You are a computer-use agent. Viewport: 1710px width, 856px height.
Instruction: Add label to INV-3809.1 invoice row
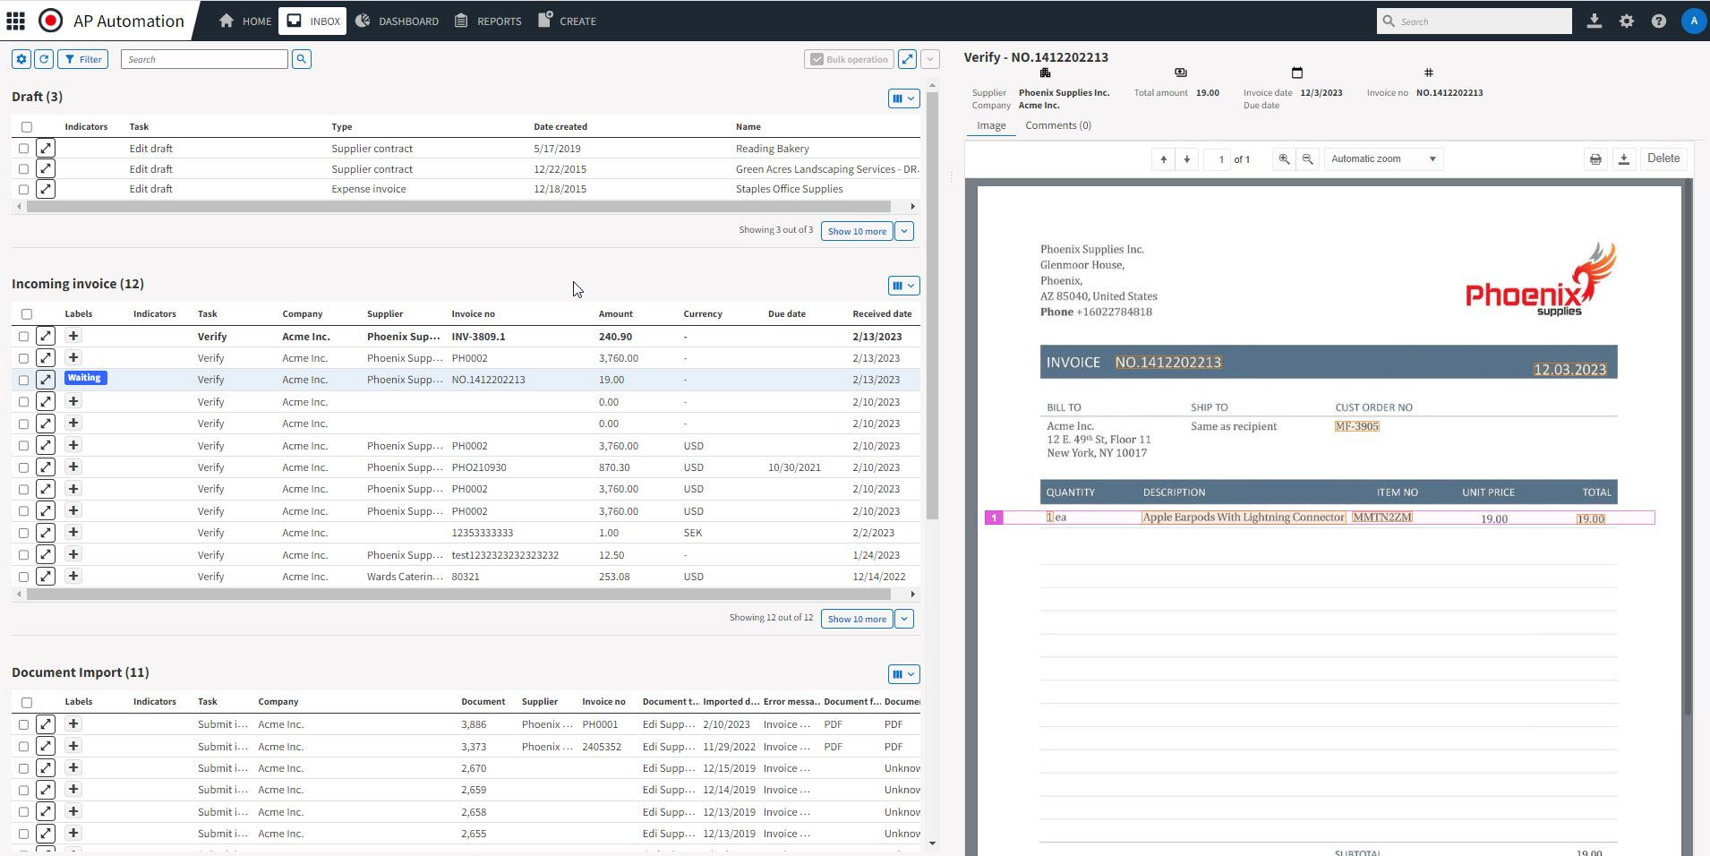(x=73, y=336)
